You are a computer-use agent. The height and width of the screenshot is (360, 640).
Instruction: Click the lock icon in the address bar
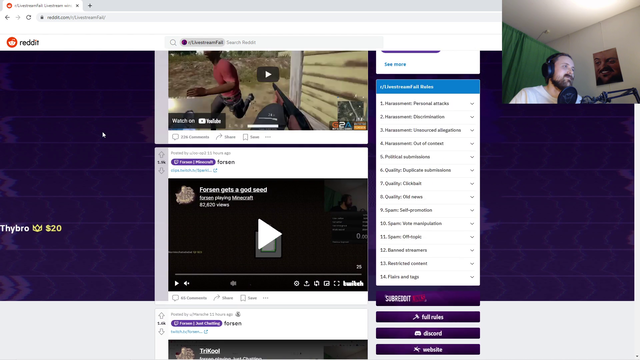pos(42,18)
